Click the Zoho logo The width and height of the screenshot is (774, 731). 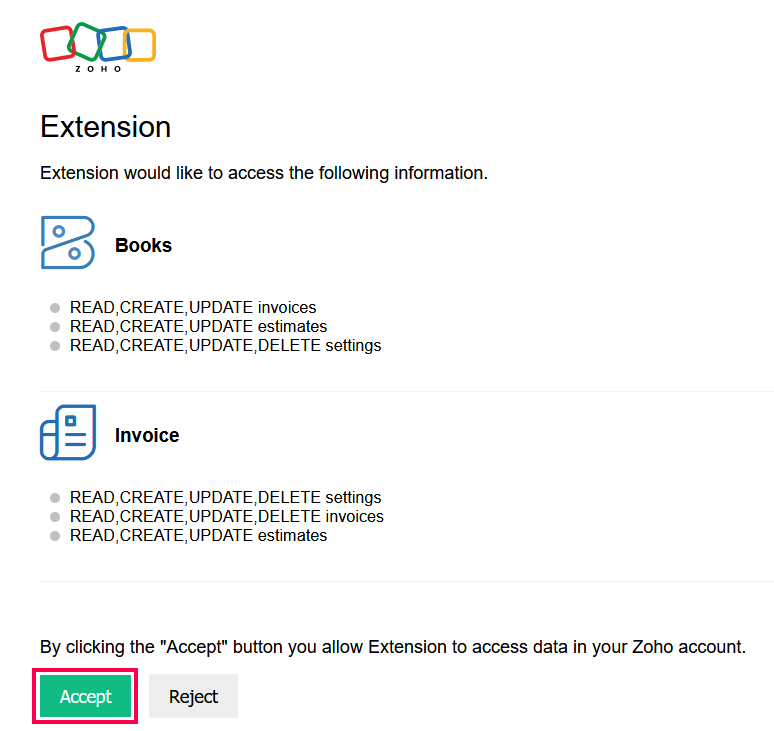[98, 47]
